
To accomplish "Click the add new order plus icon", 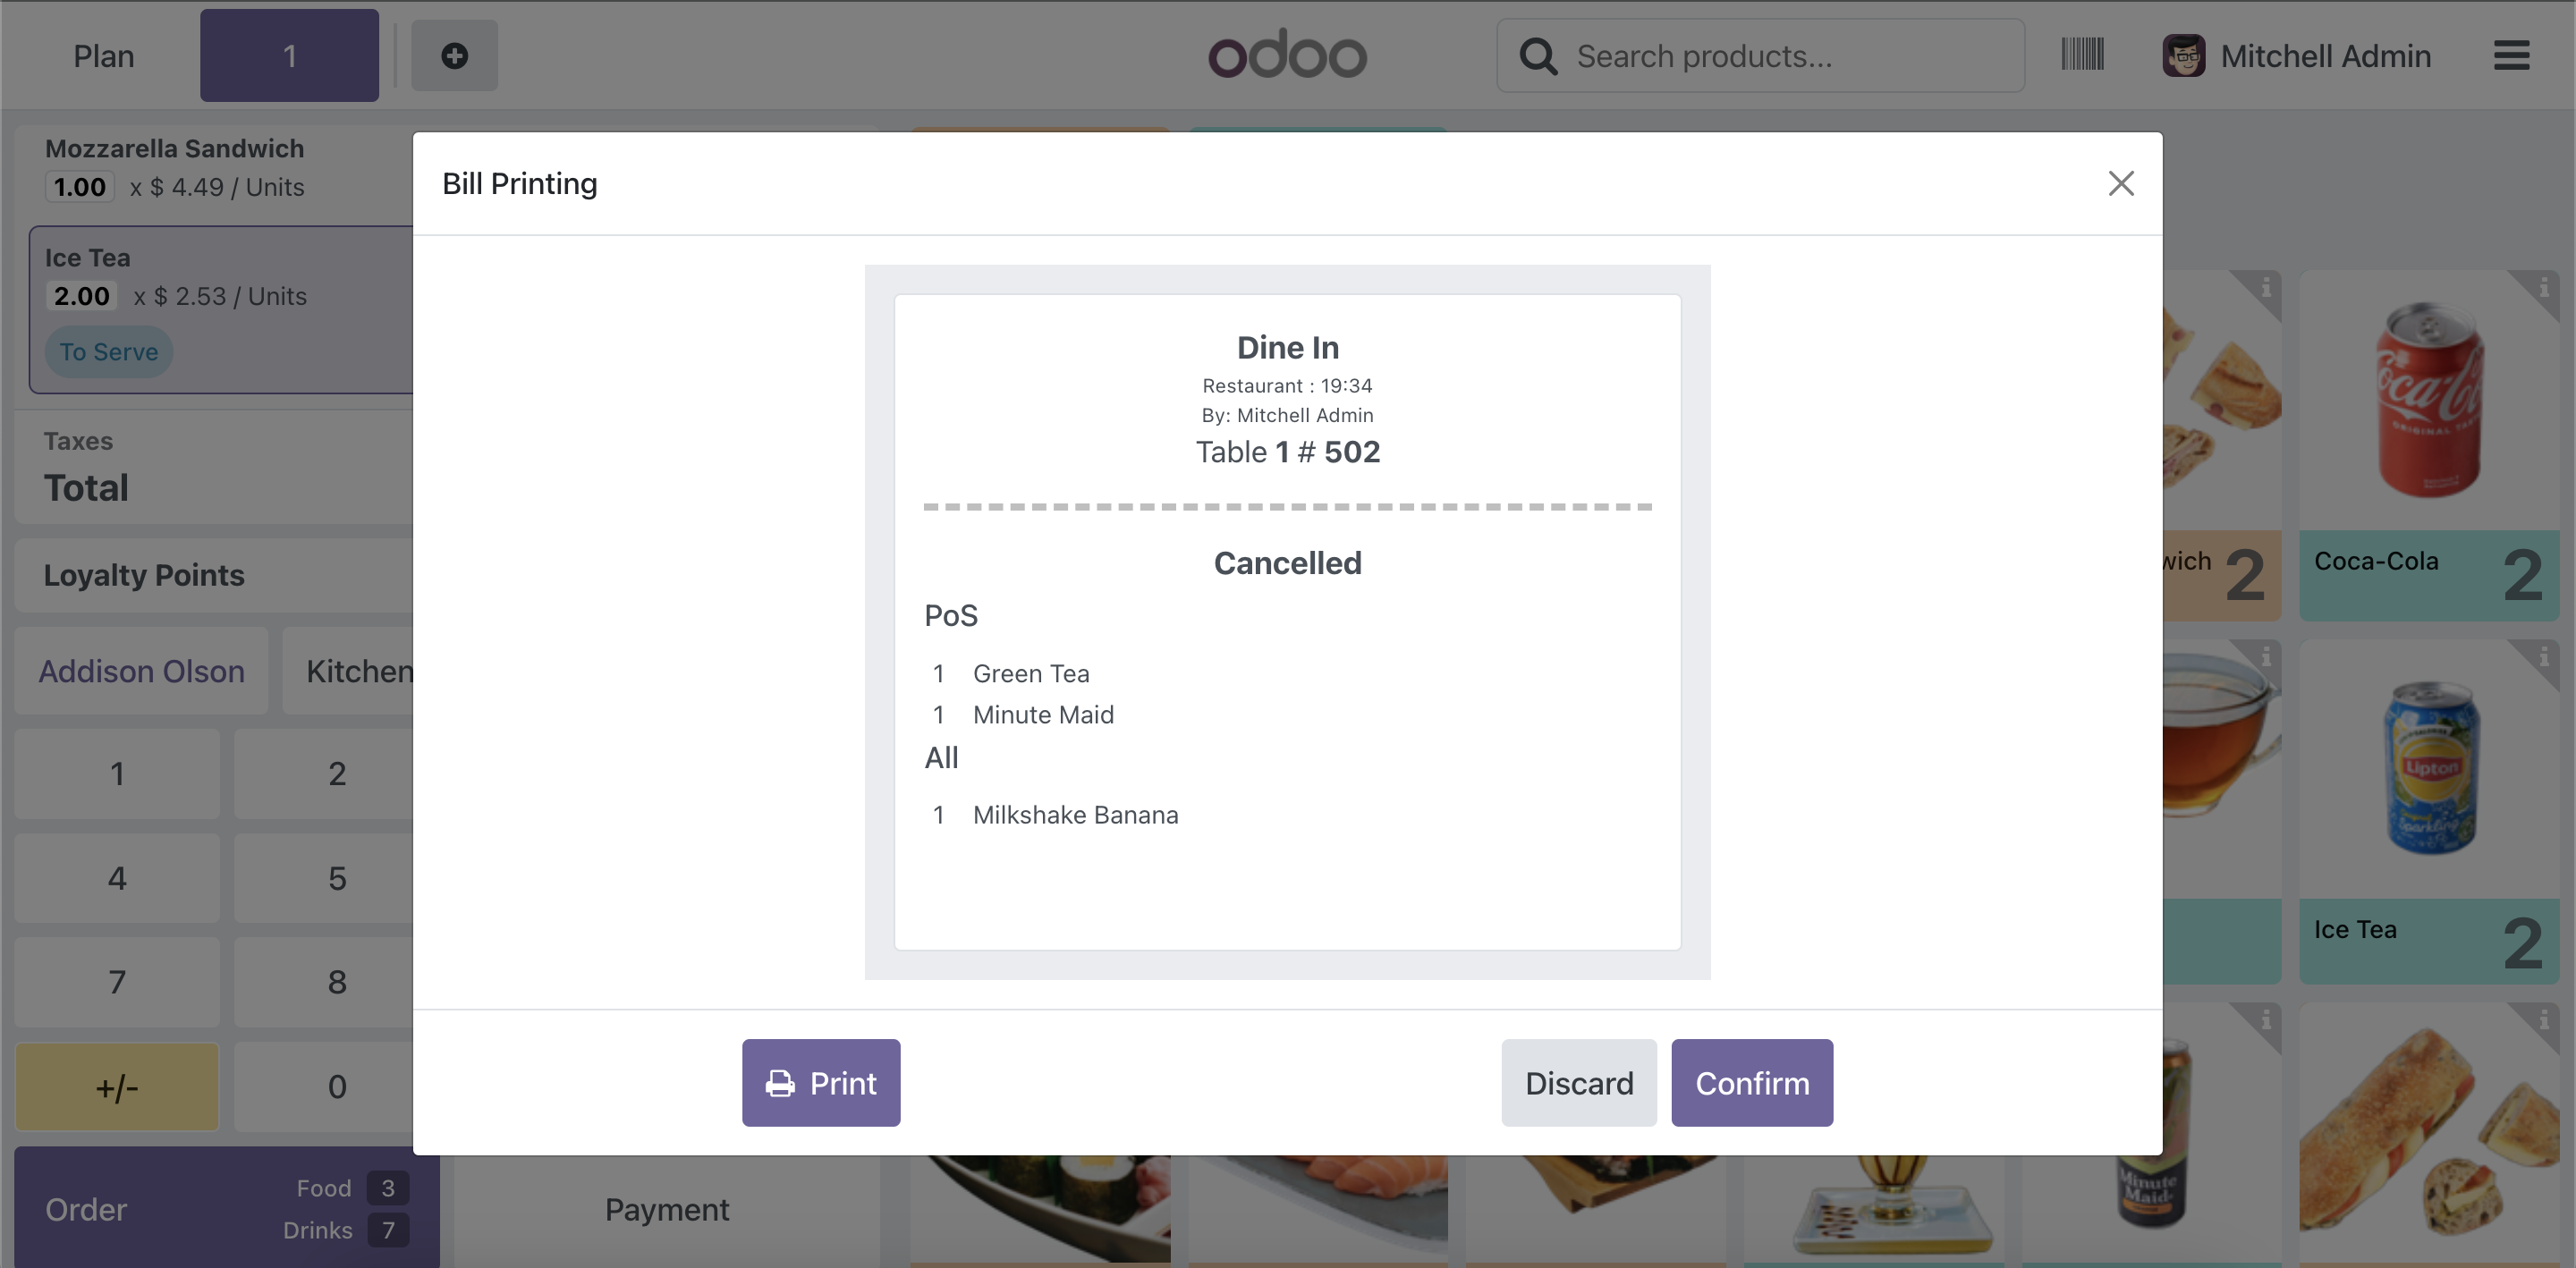I will 454,56.
